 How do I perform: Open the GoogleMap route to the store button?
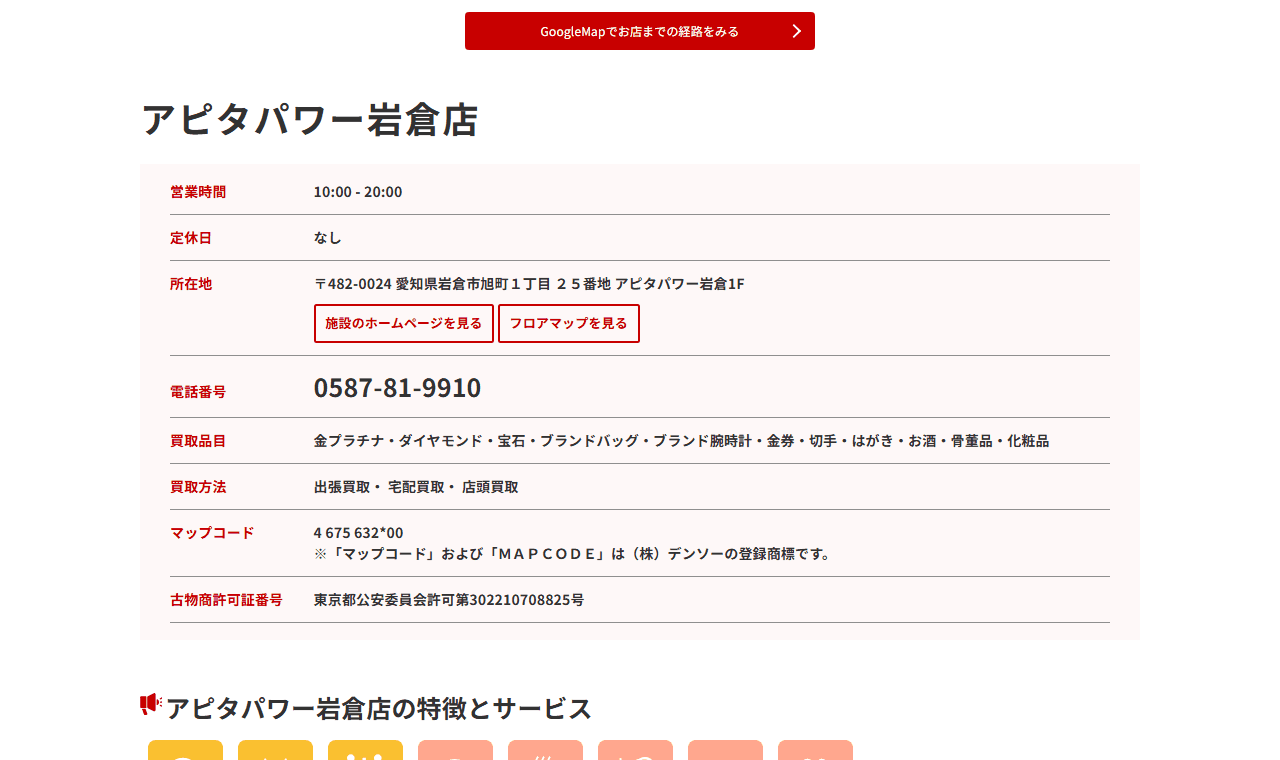(640, 31)
